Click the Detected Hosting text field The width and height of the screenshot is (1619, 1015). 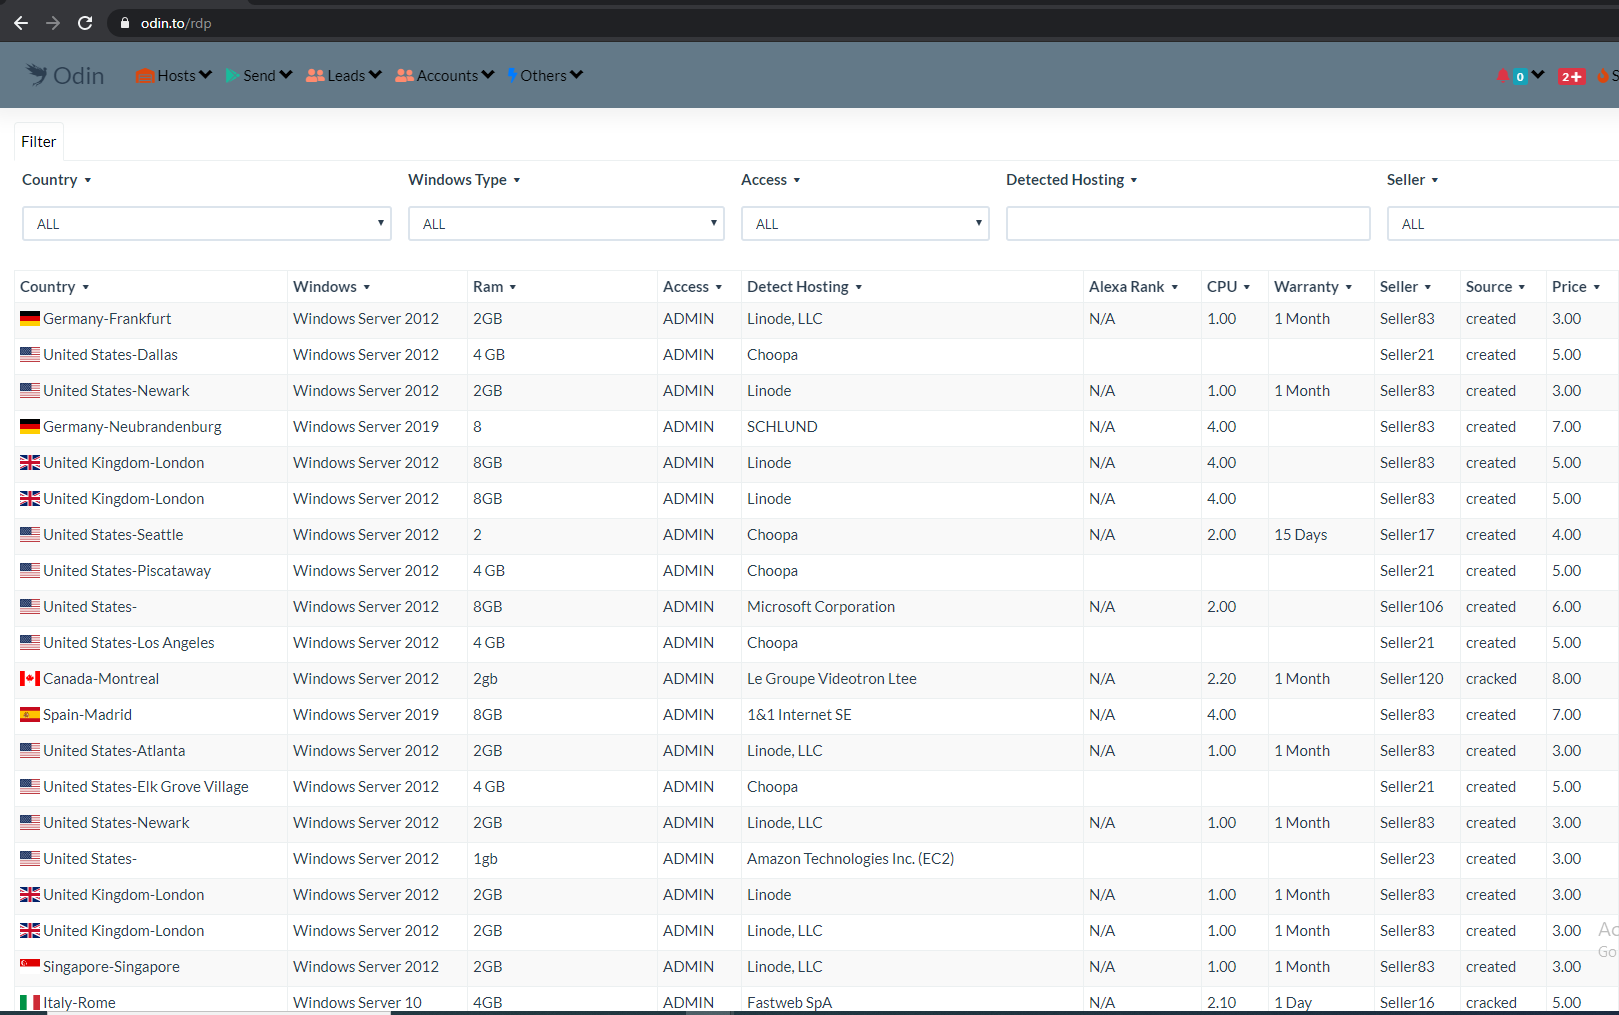coord(1187,224)
